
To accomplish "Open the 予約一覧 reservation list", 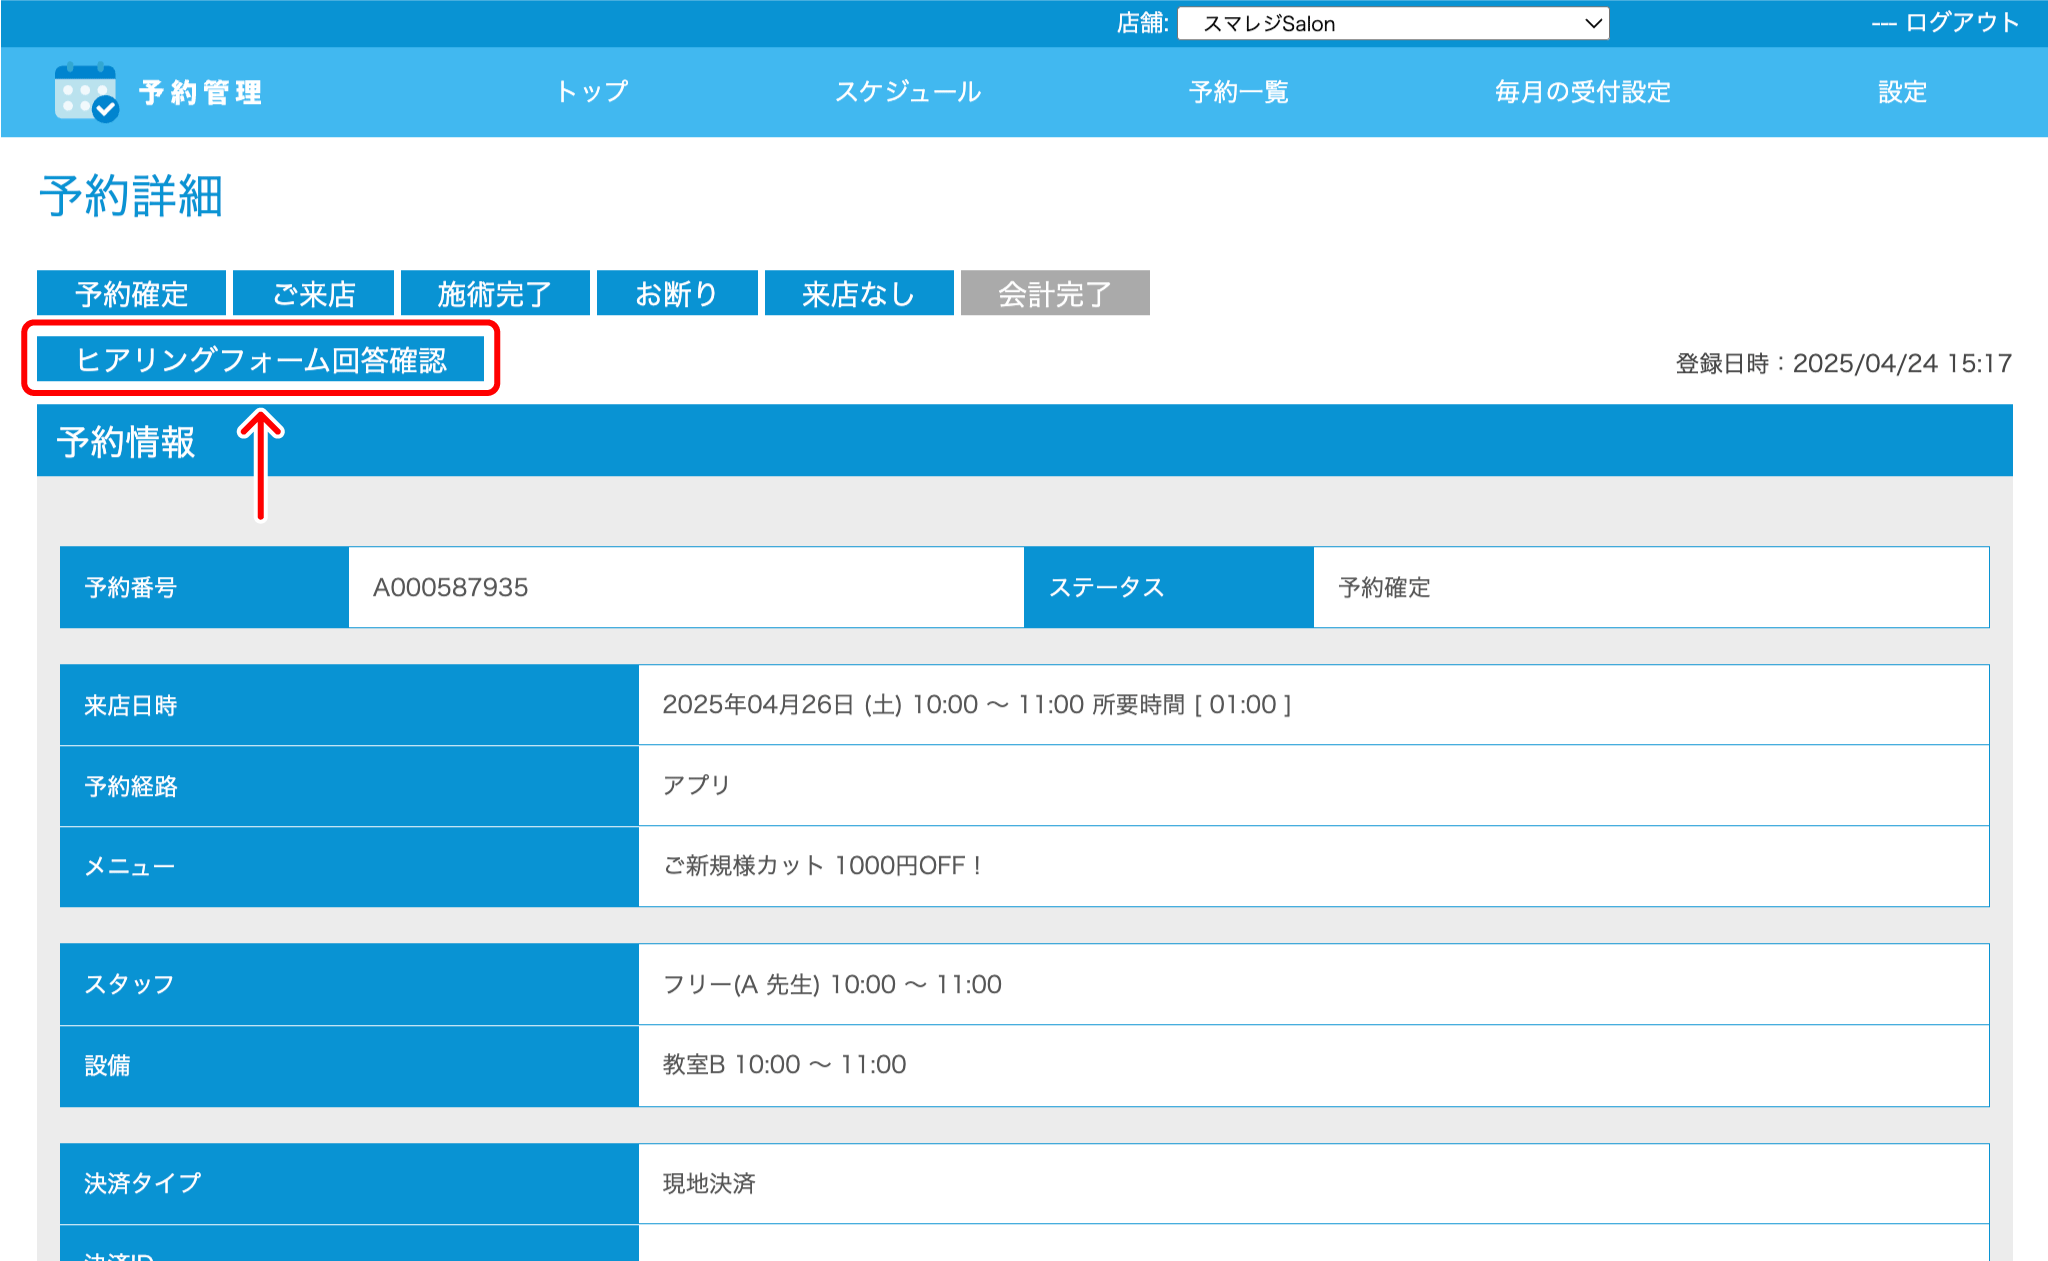I will point(1238,92).
